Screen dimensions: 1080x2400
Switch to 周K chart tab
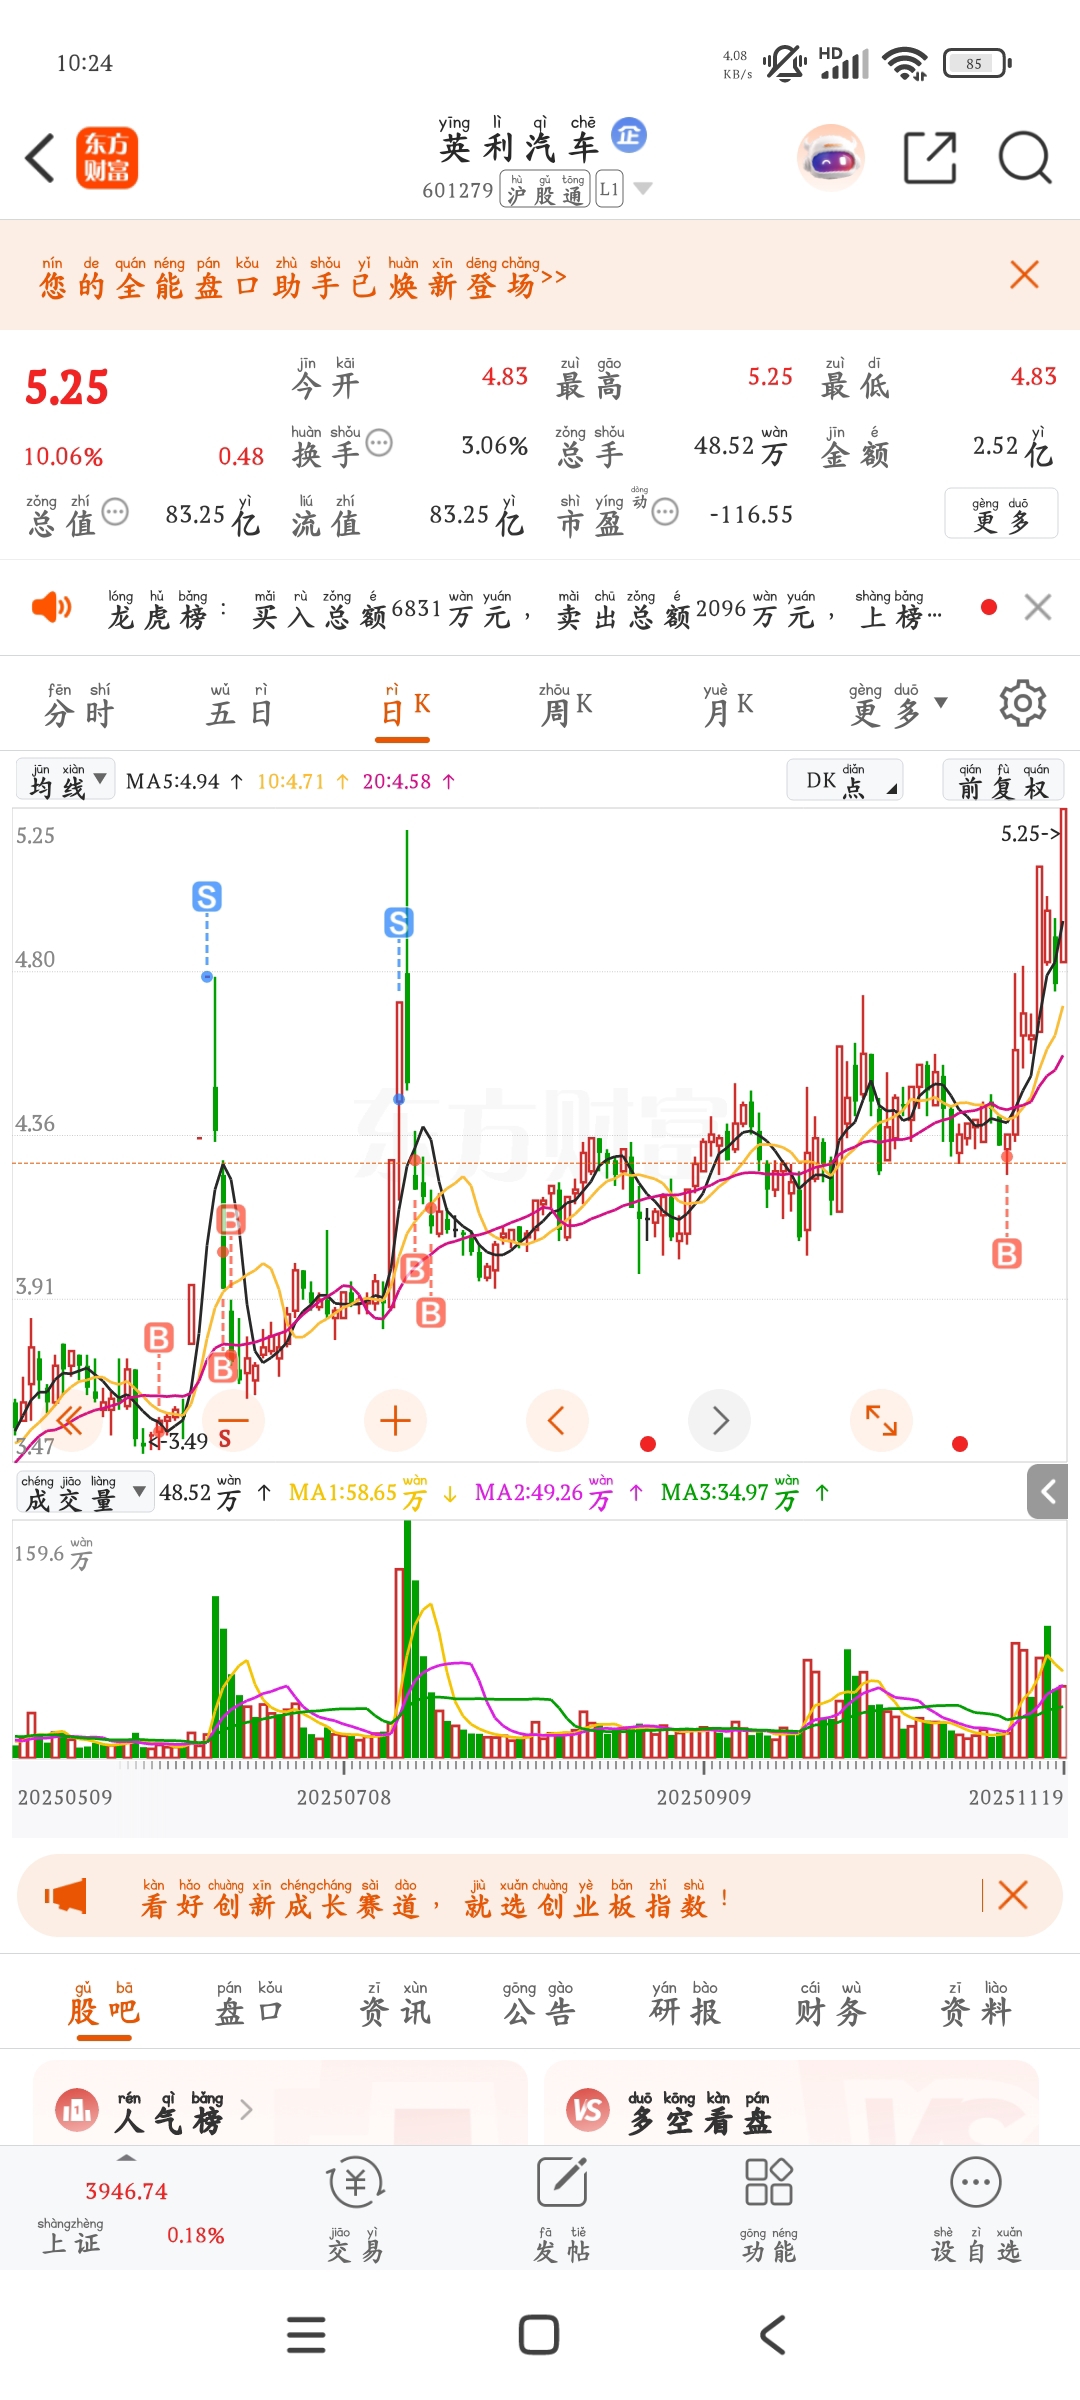pyautogui.click(x=566, y=706)
